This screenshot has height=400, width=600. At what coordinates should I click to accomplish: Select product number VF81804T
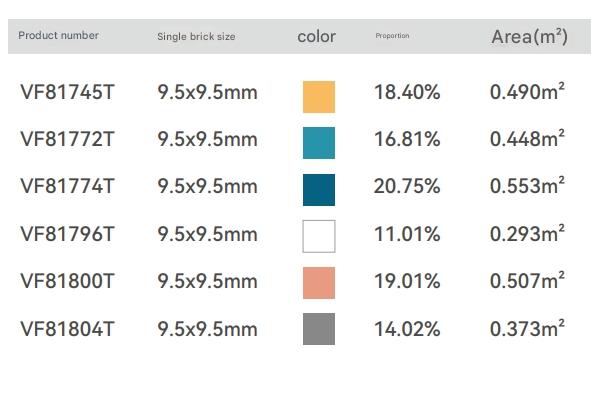[x=67, y=329]
